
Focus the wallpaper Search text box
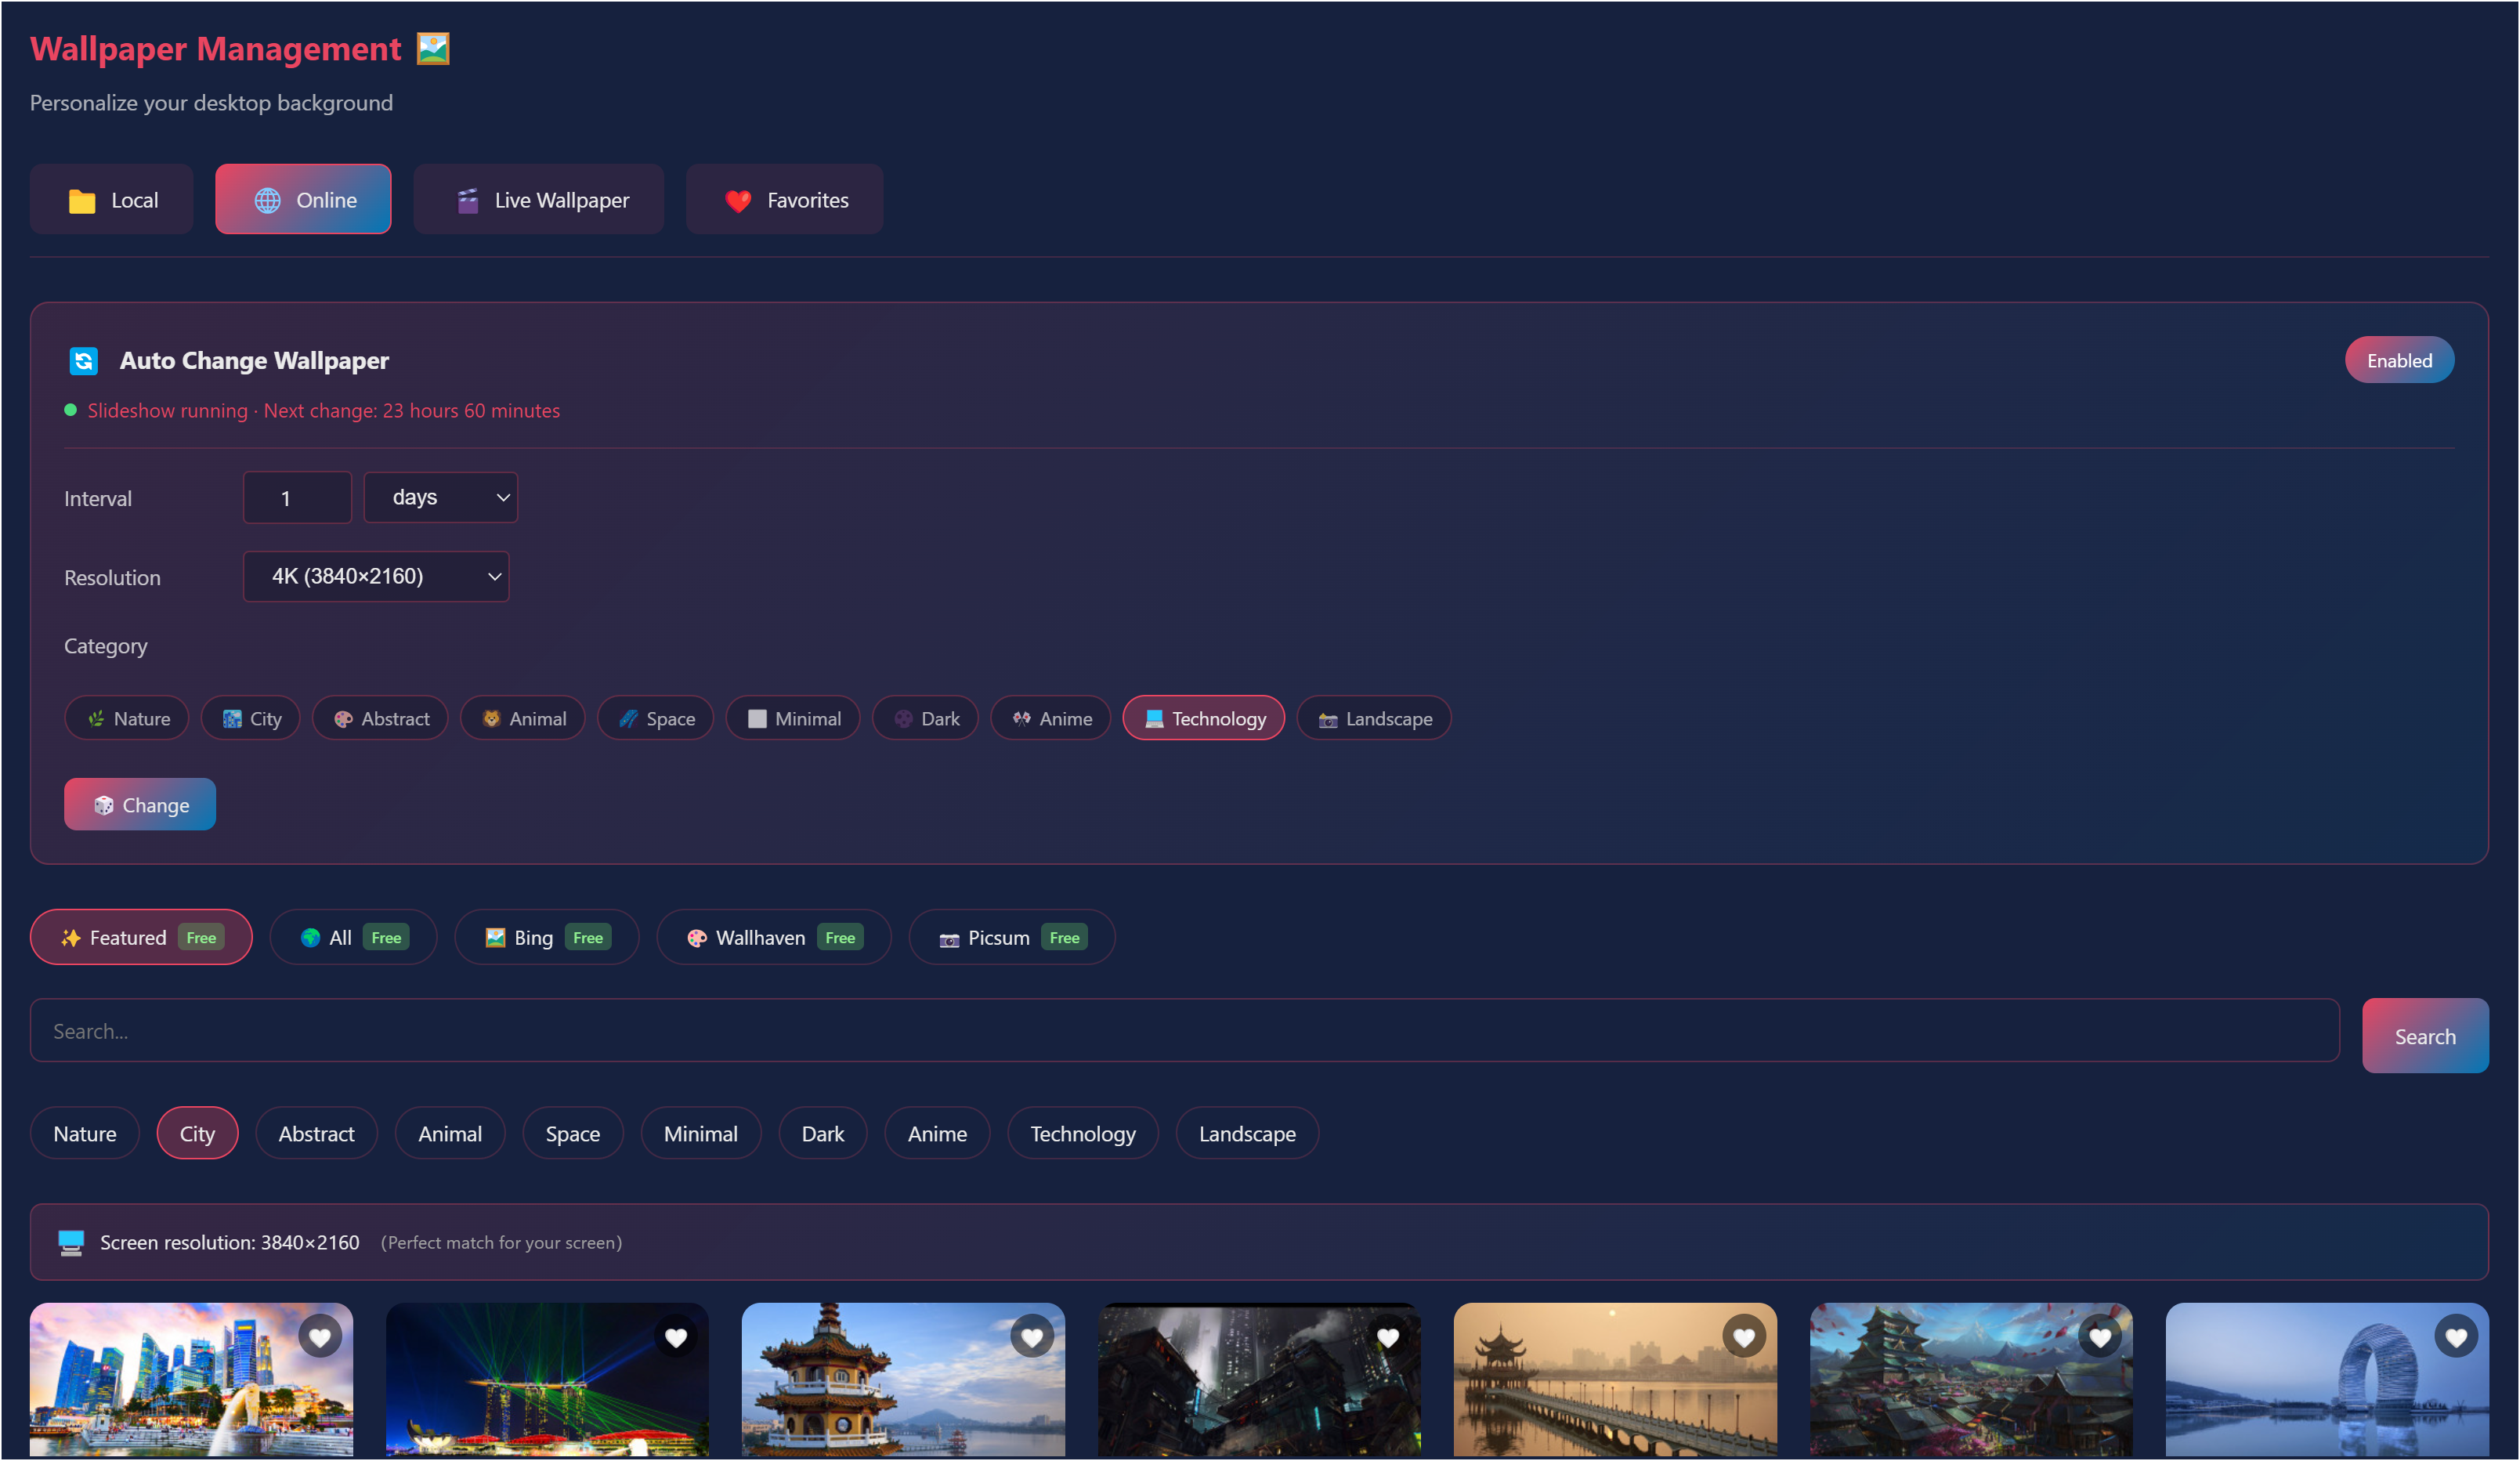1184,1031
